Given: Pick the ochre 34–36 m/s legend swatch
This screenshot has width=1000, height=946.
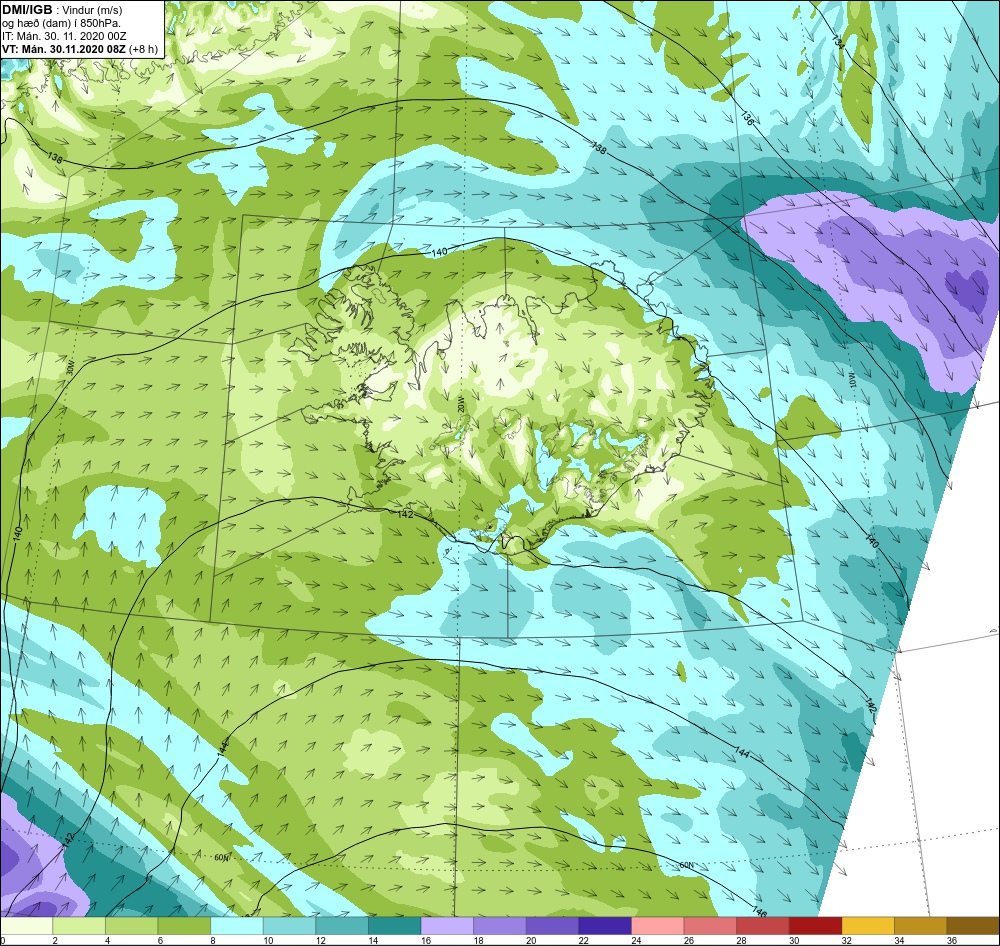Looking at the screenshot, I should pos(921,926).
